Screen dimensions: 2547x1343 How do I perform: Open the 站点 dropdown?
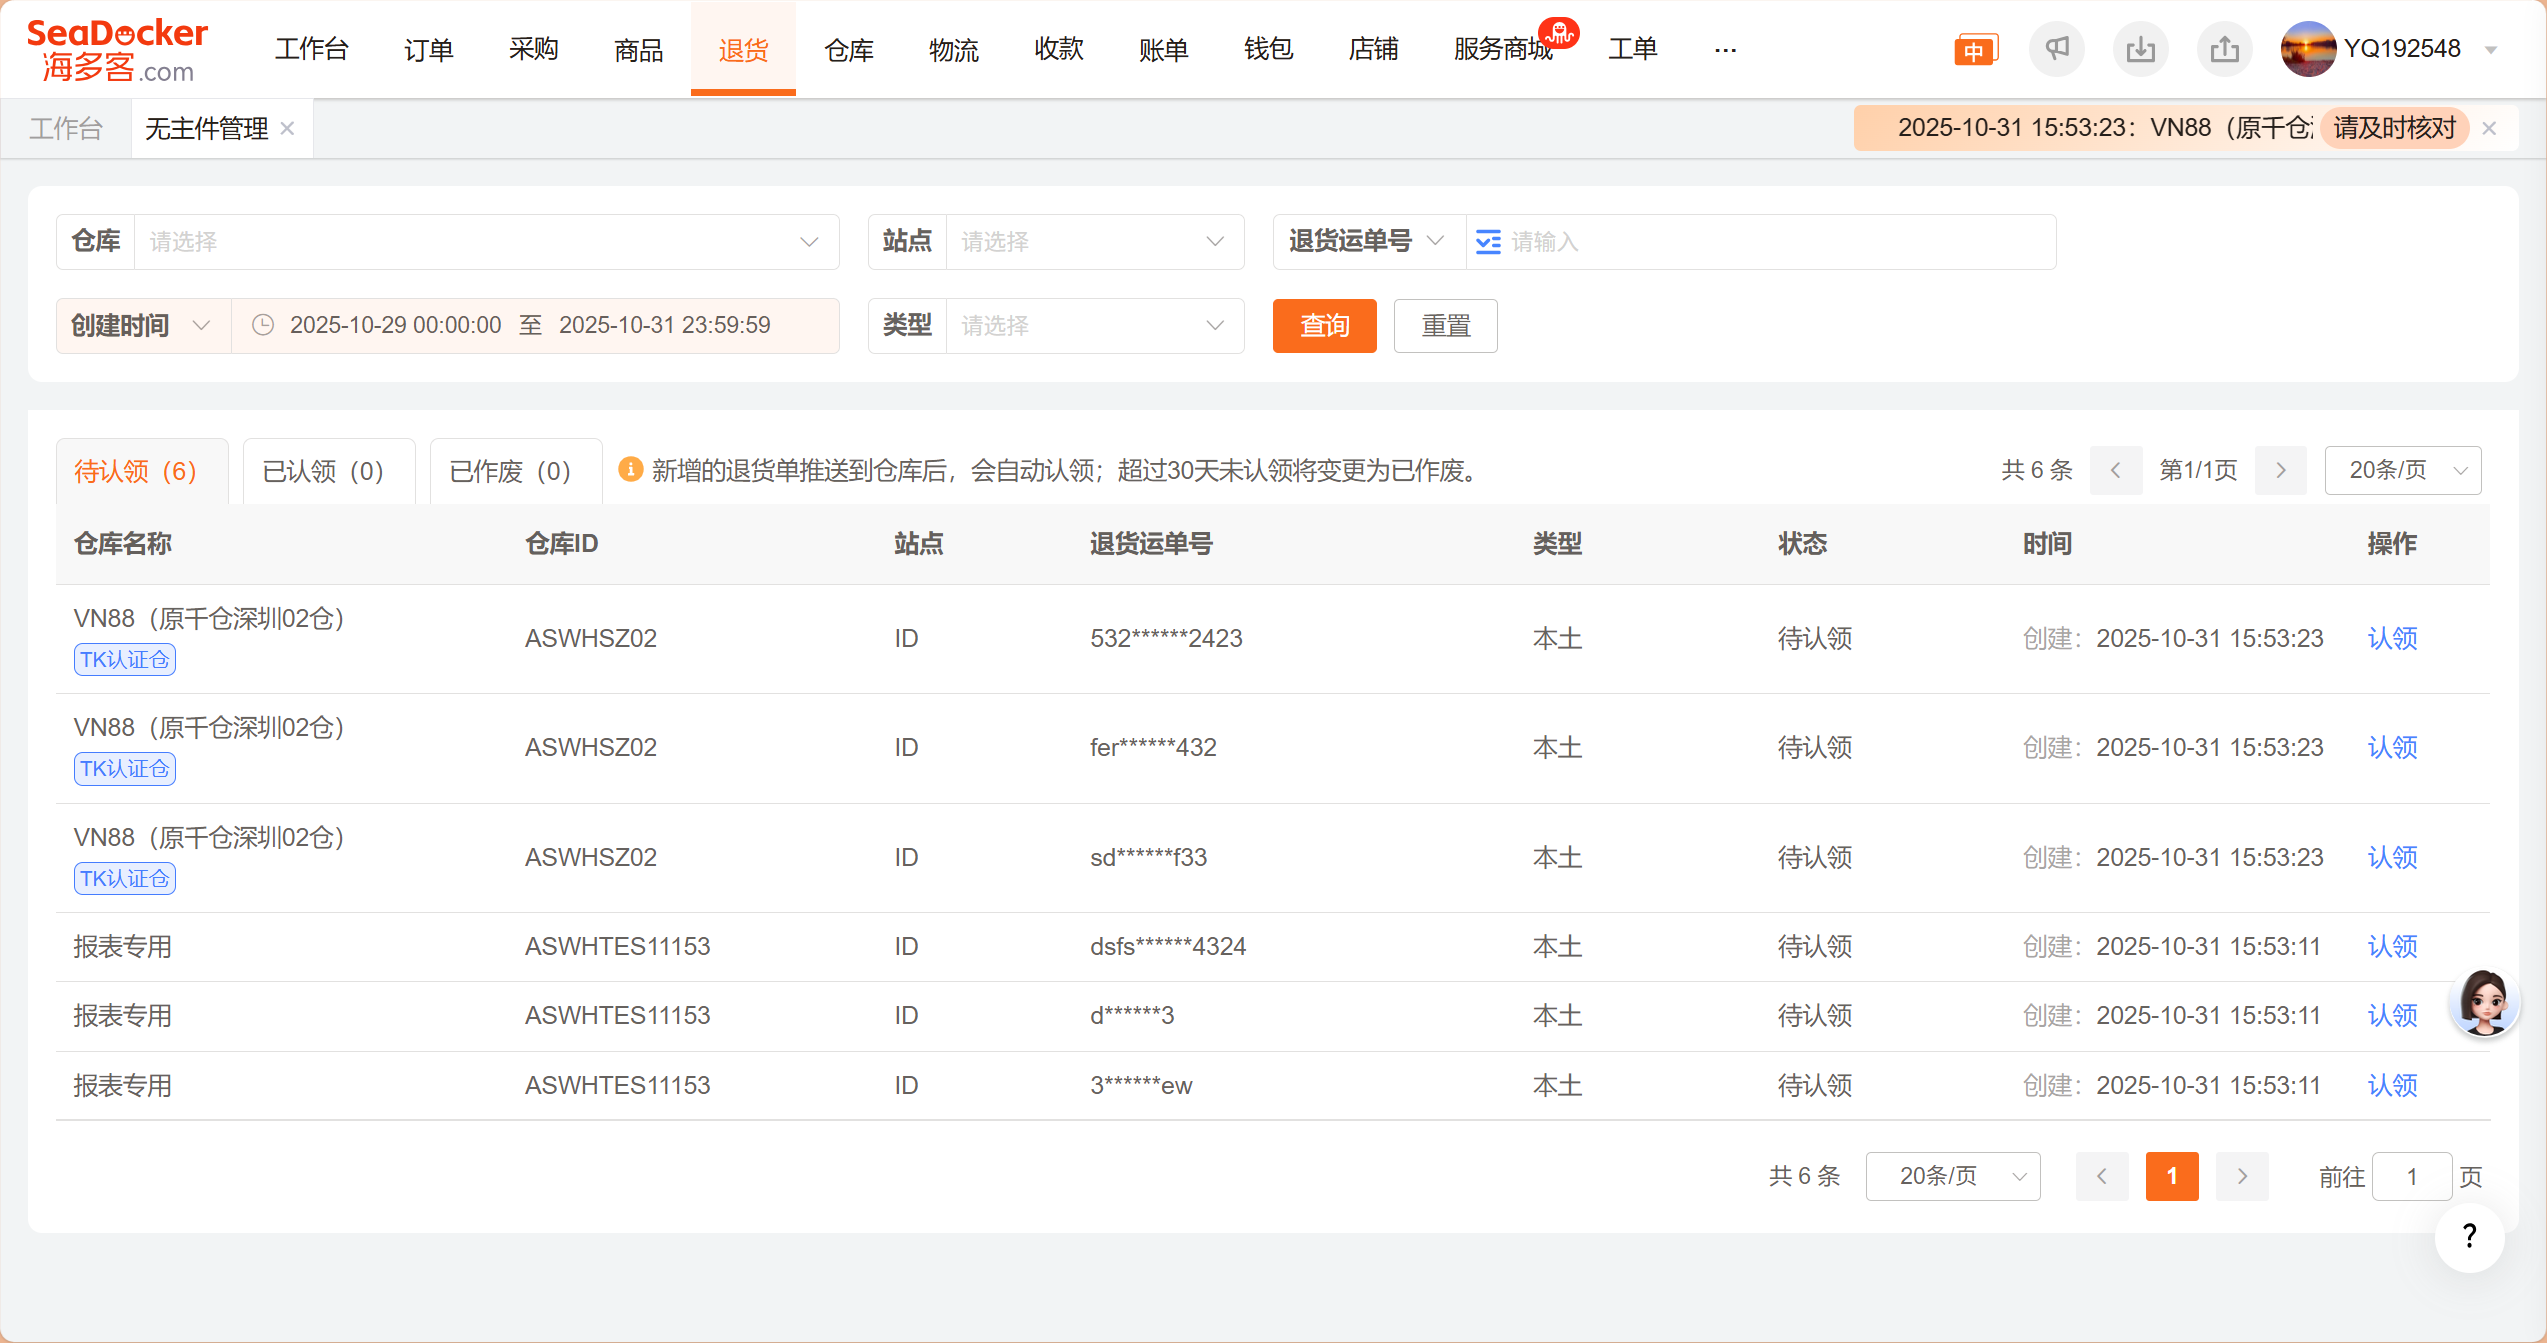click(x=1094, y=242)
